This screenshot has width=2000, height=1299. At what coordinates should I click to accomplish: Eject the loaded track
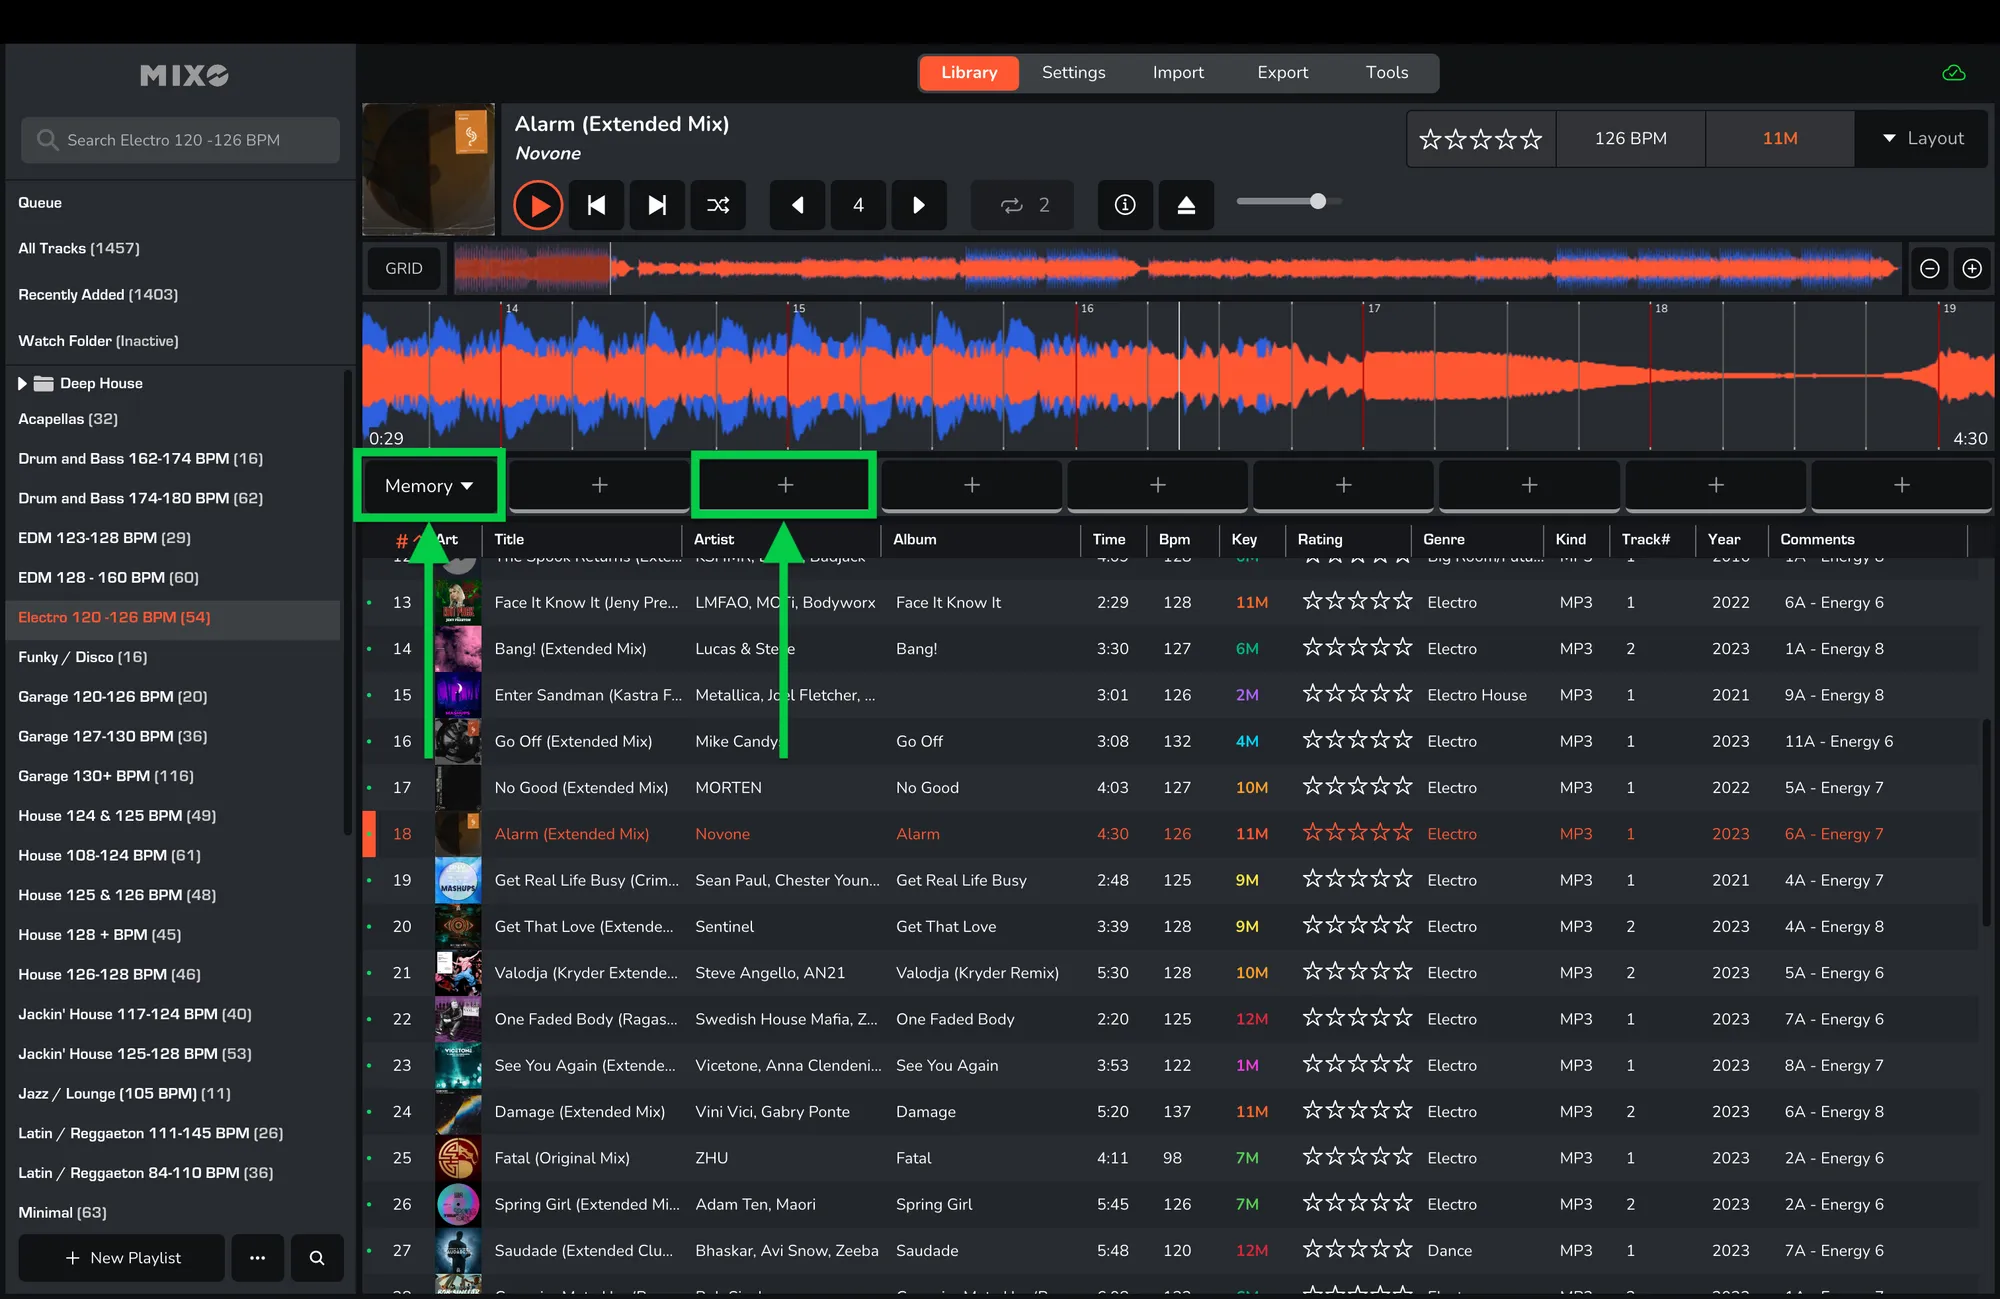tap(1186, 205)
